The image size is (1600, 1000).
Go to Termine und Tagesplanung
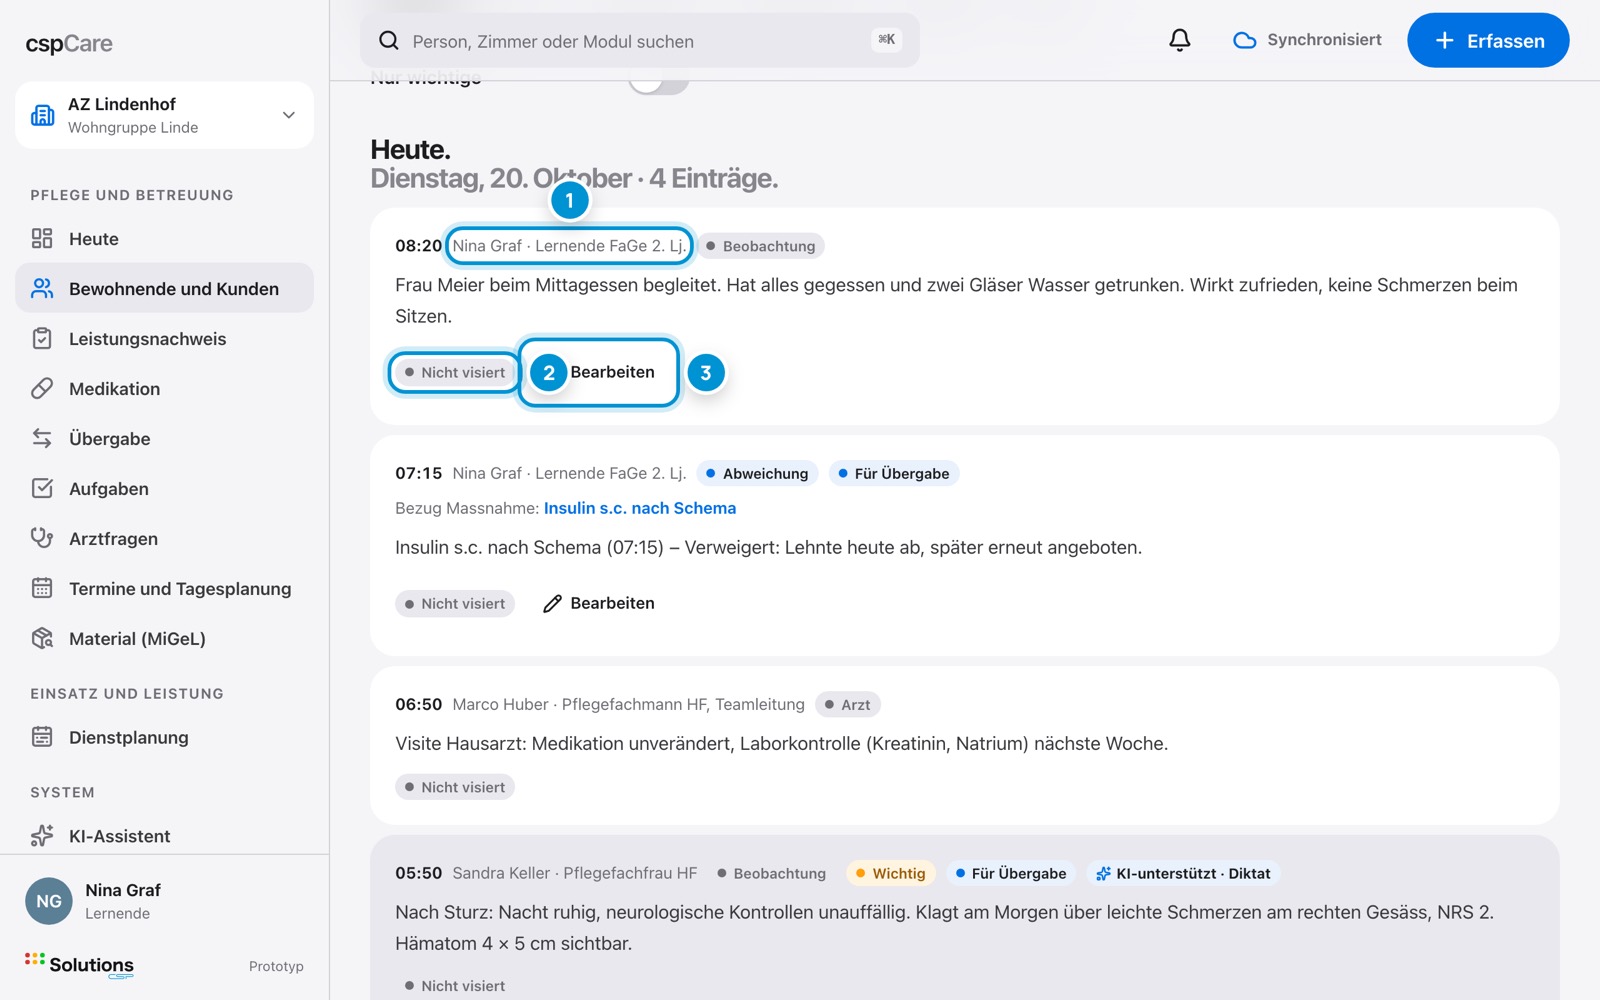[164, 589]
